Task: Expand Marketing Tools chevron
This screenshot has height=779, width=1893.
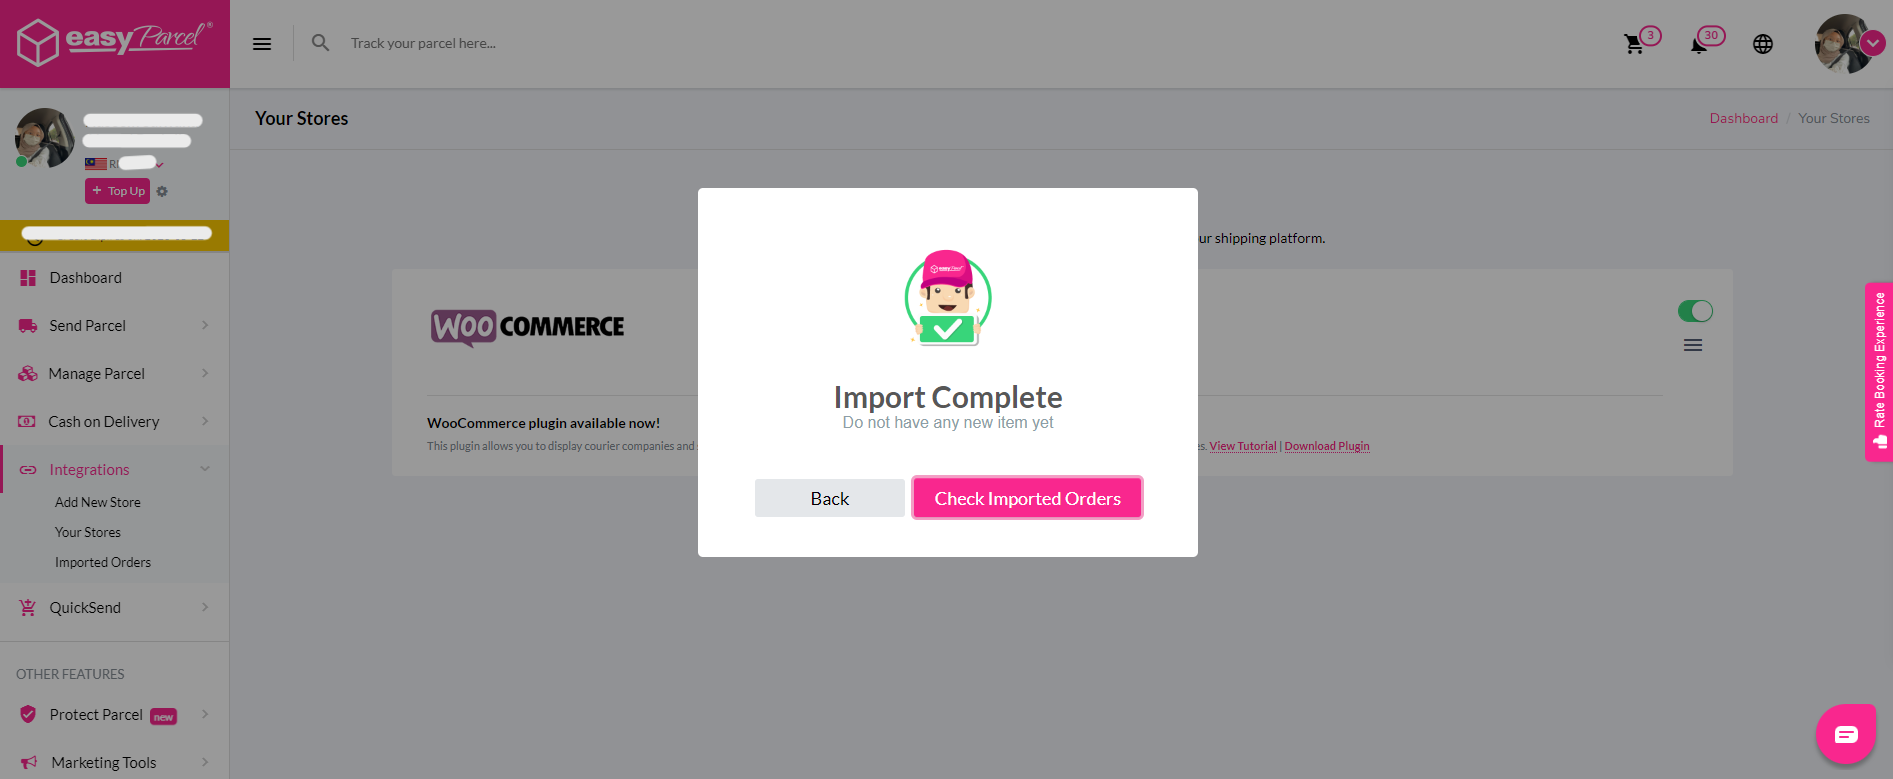Action: pyautogui.click(x=205, y=762)
